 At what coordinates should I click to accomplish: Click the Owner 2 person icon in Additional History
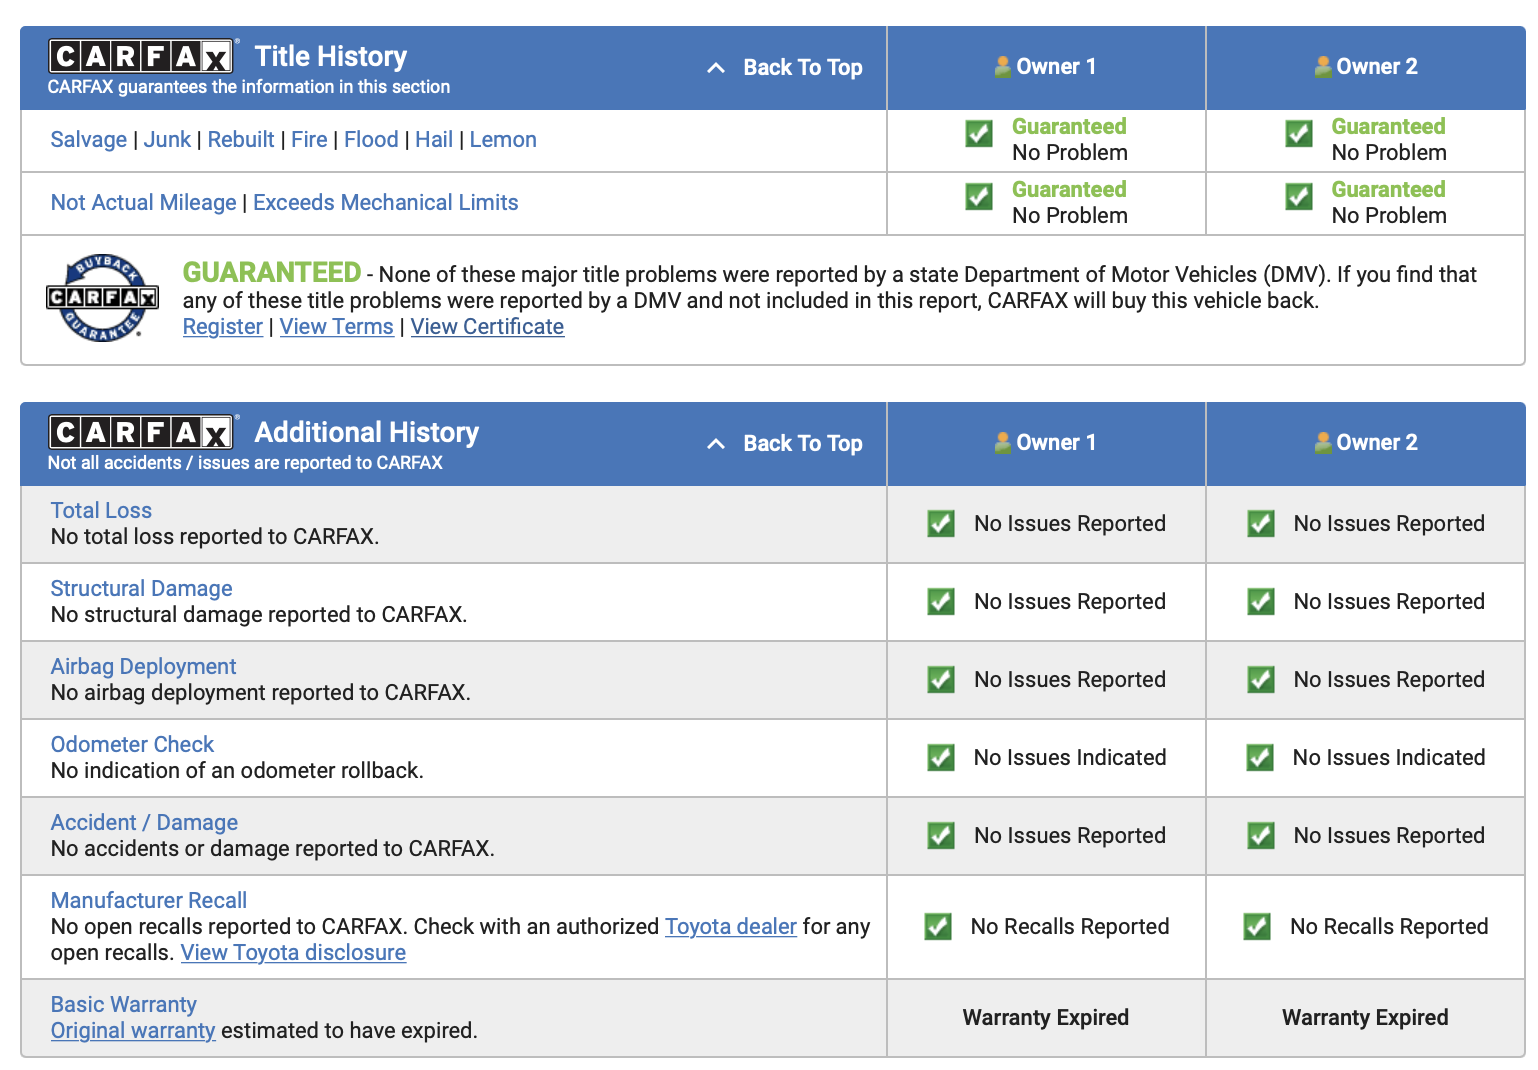[x=1323, y=443]
